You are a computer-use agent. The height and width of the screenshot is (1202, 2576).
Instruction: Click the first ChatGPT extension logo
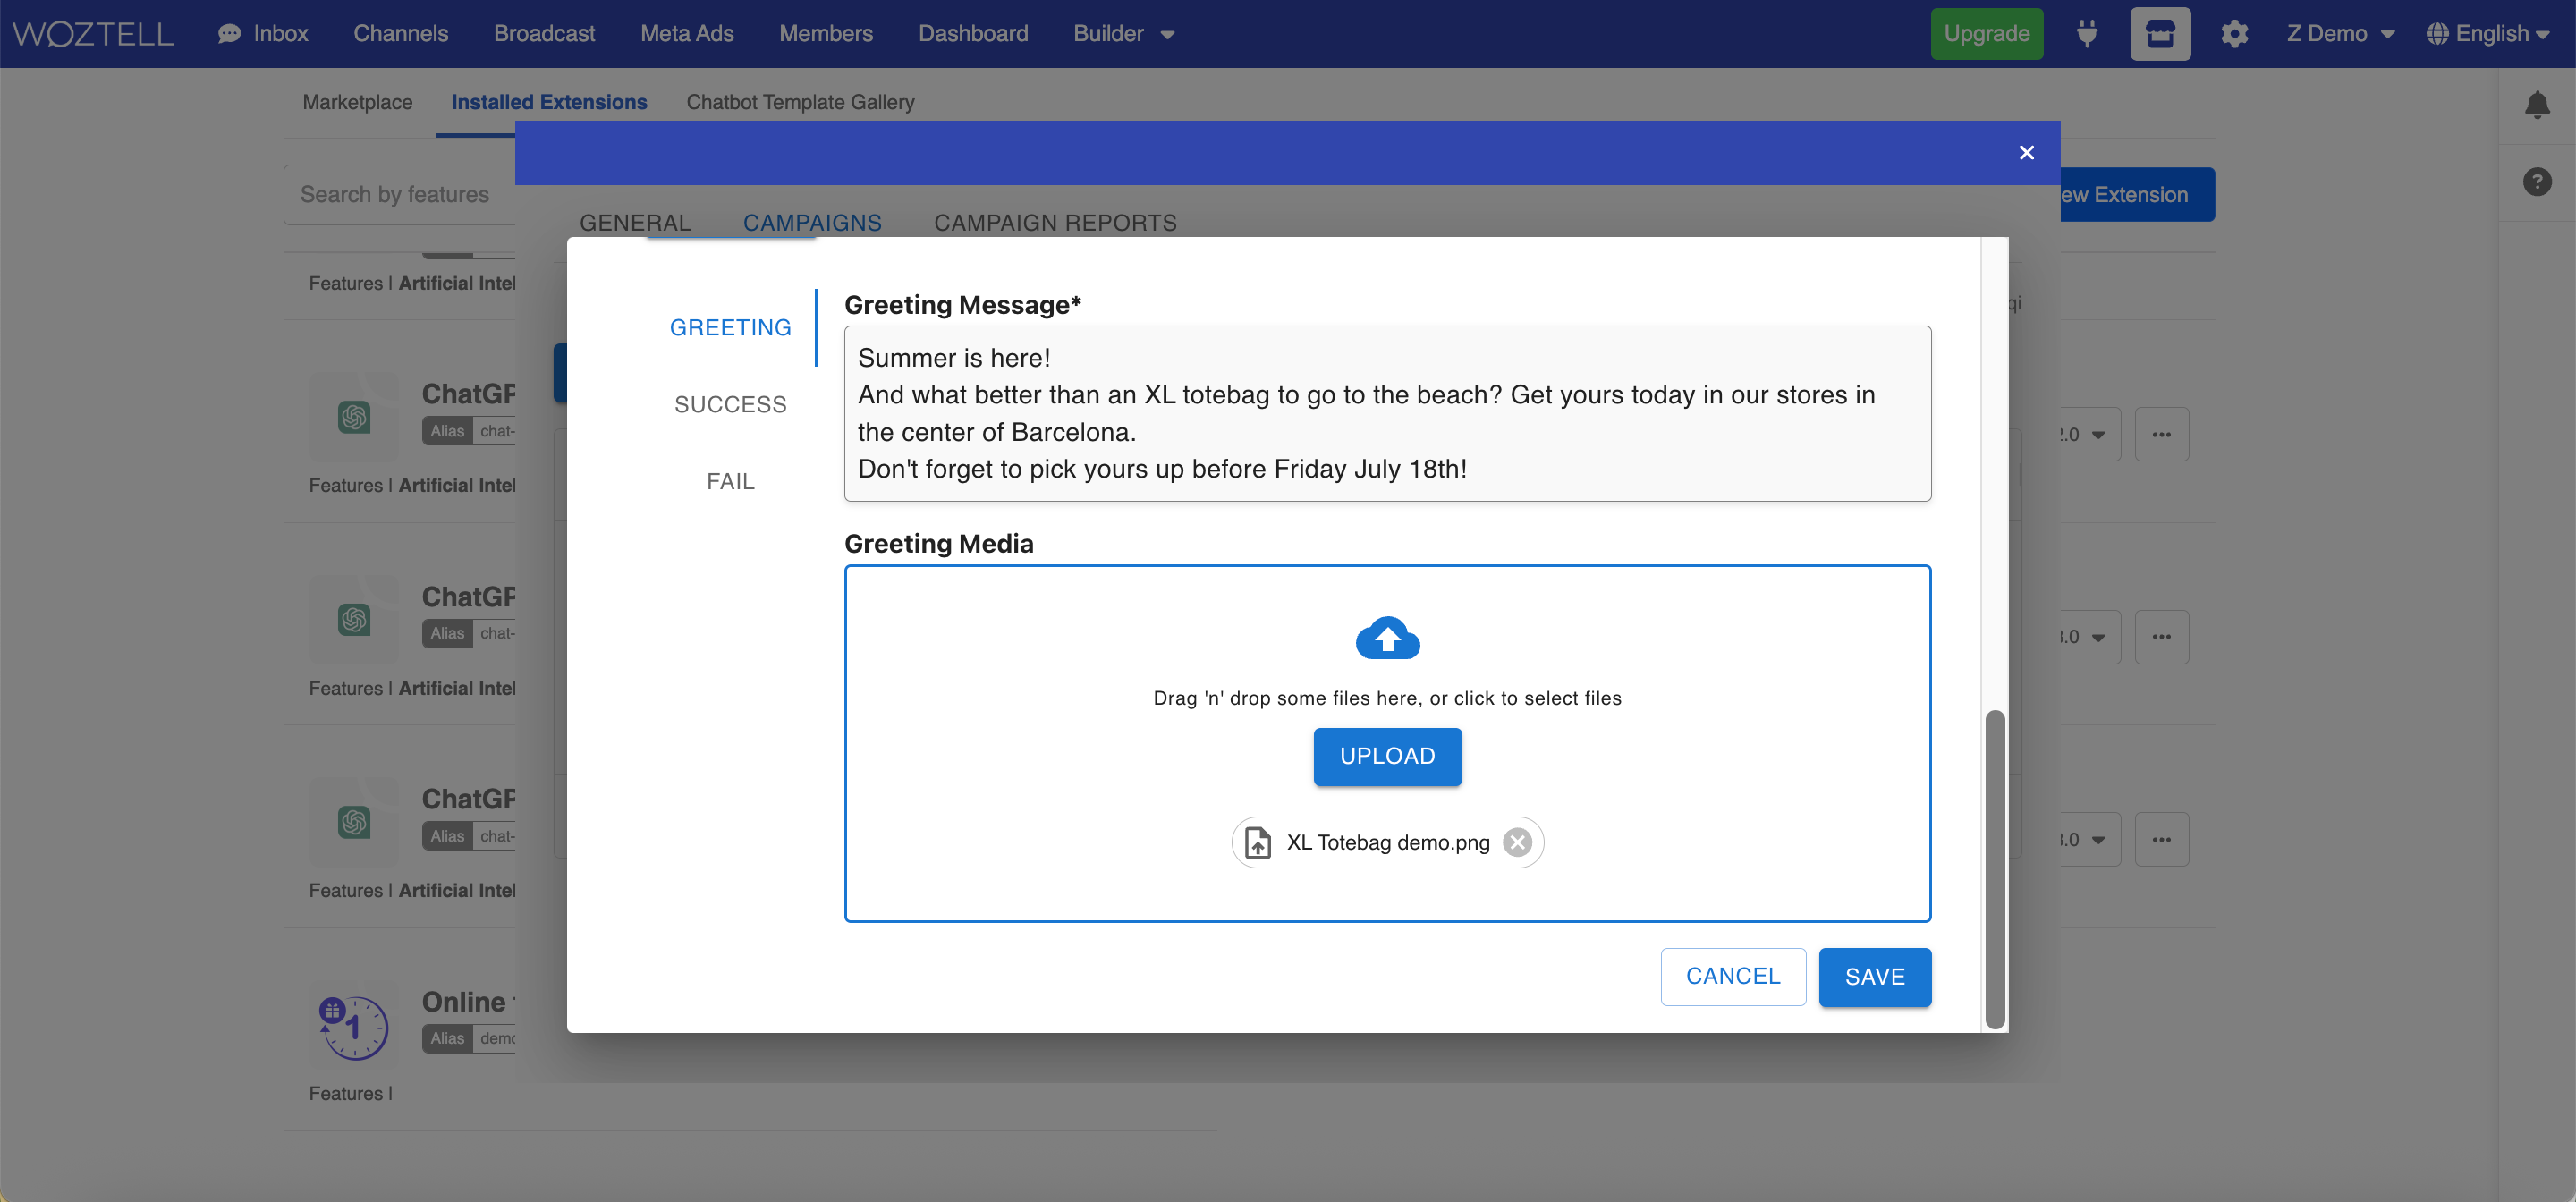coord(354,417)
